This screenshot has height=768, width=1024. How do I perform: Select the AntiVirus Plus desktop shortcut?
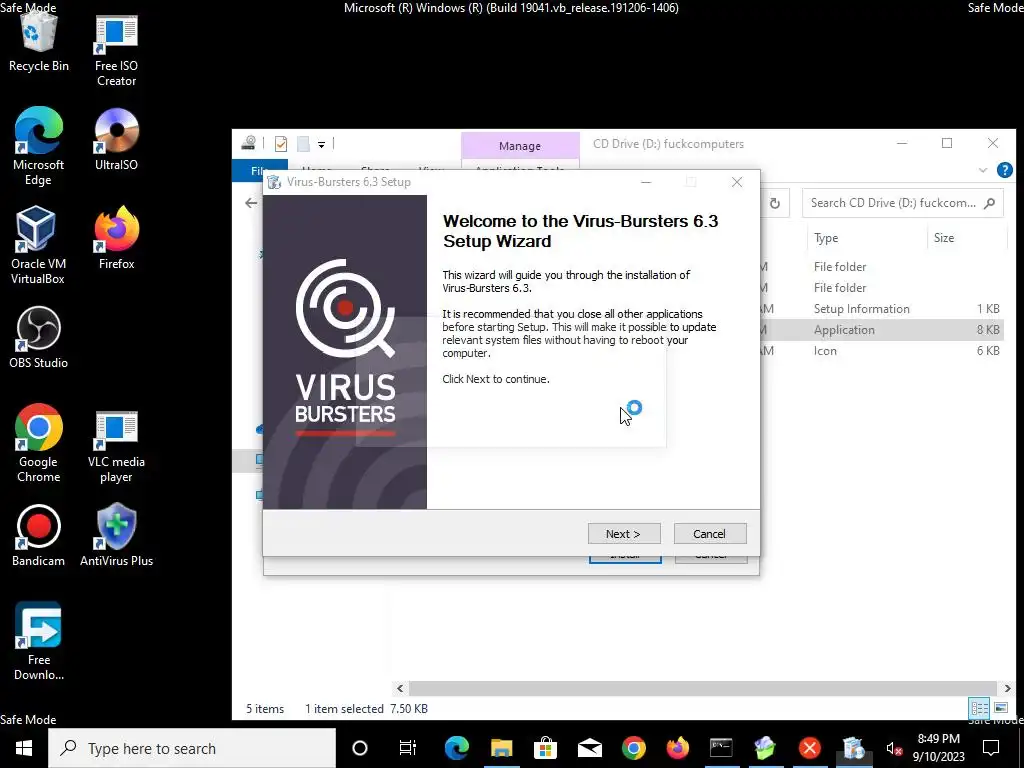(116, 536)
